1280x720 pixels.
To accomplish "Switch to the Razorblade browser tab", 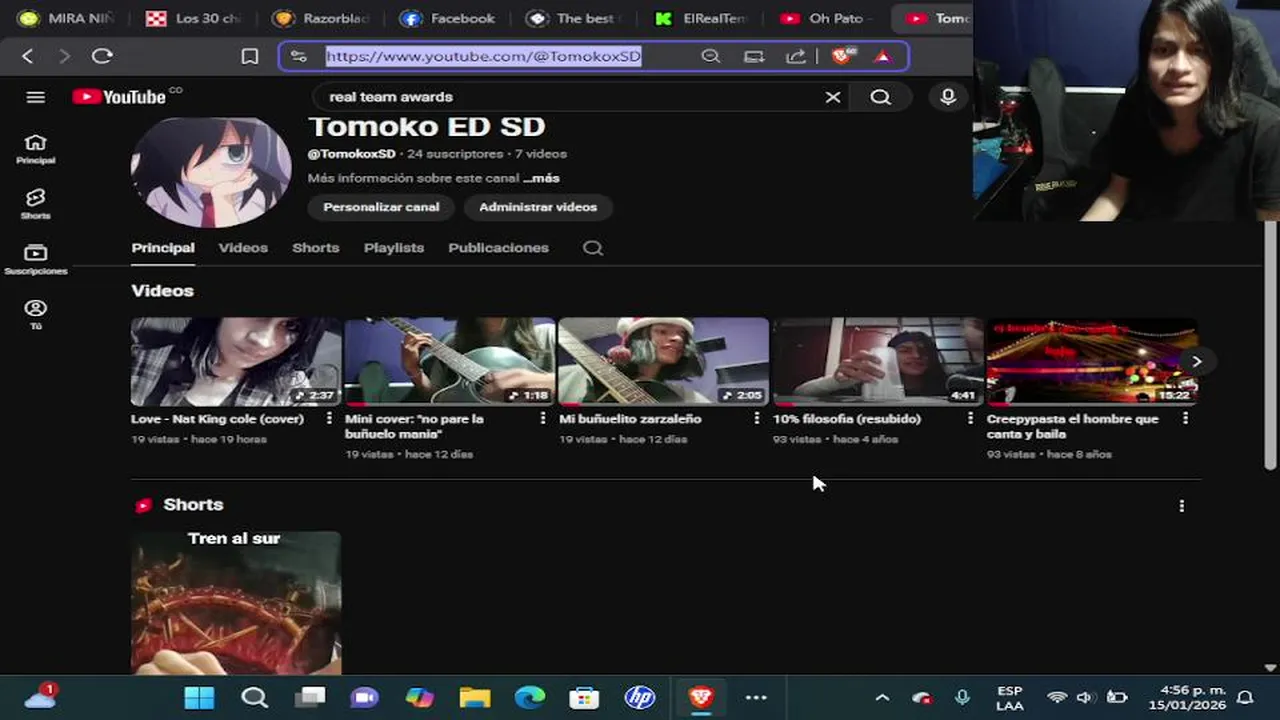I will click(322, 18).
